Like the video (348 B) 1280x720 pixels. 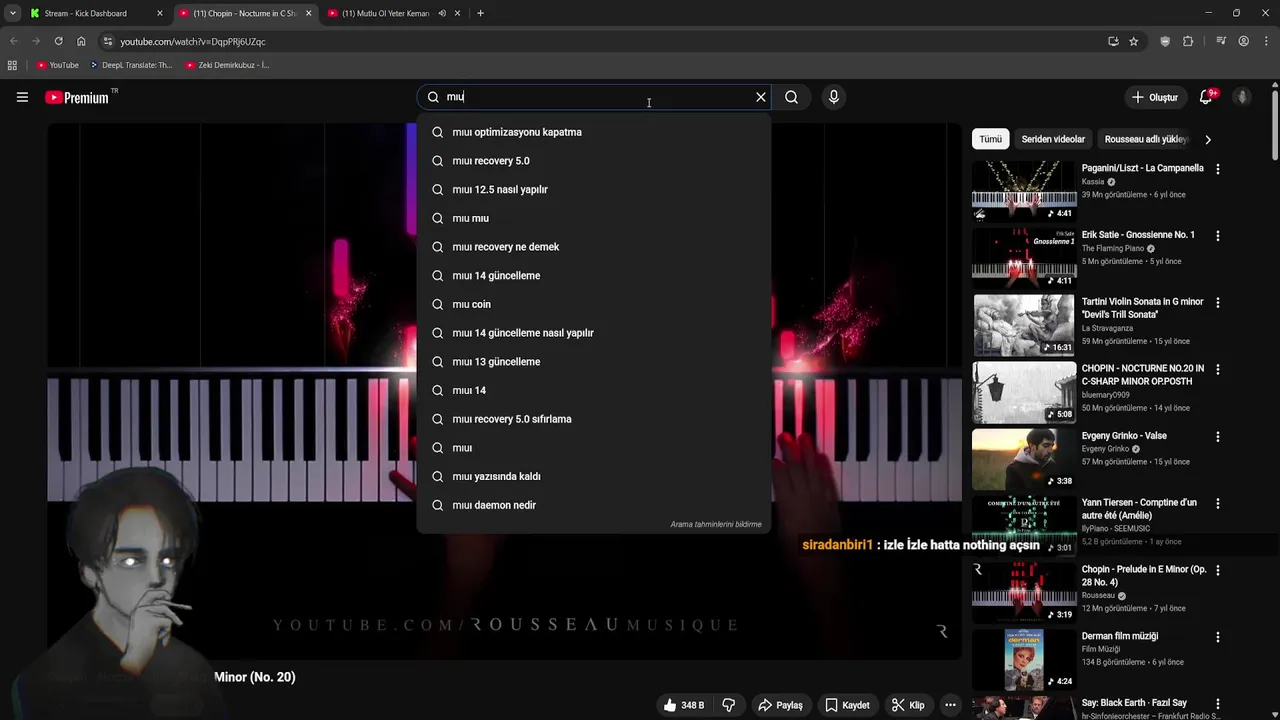(684, 705)
